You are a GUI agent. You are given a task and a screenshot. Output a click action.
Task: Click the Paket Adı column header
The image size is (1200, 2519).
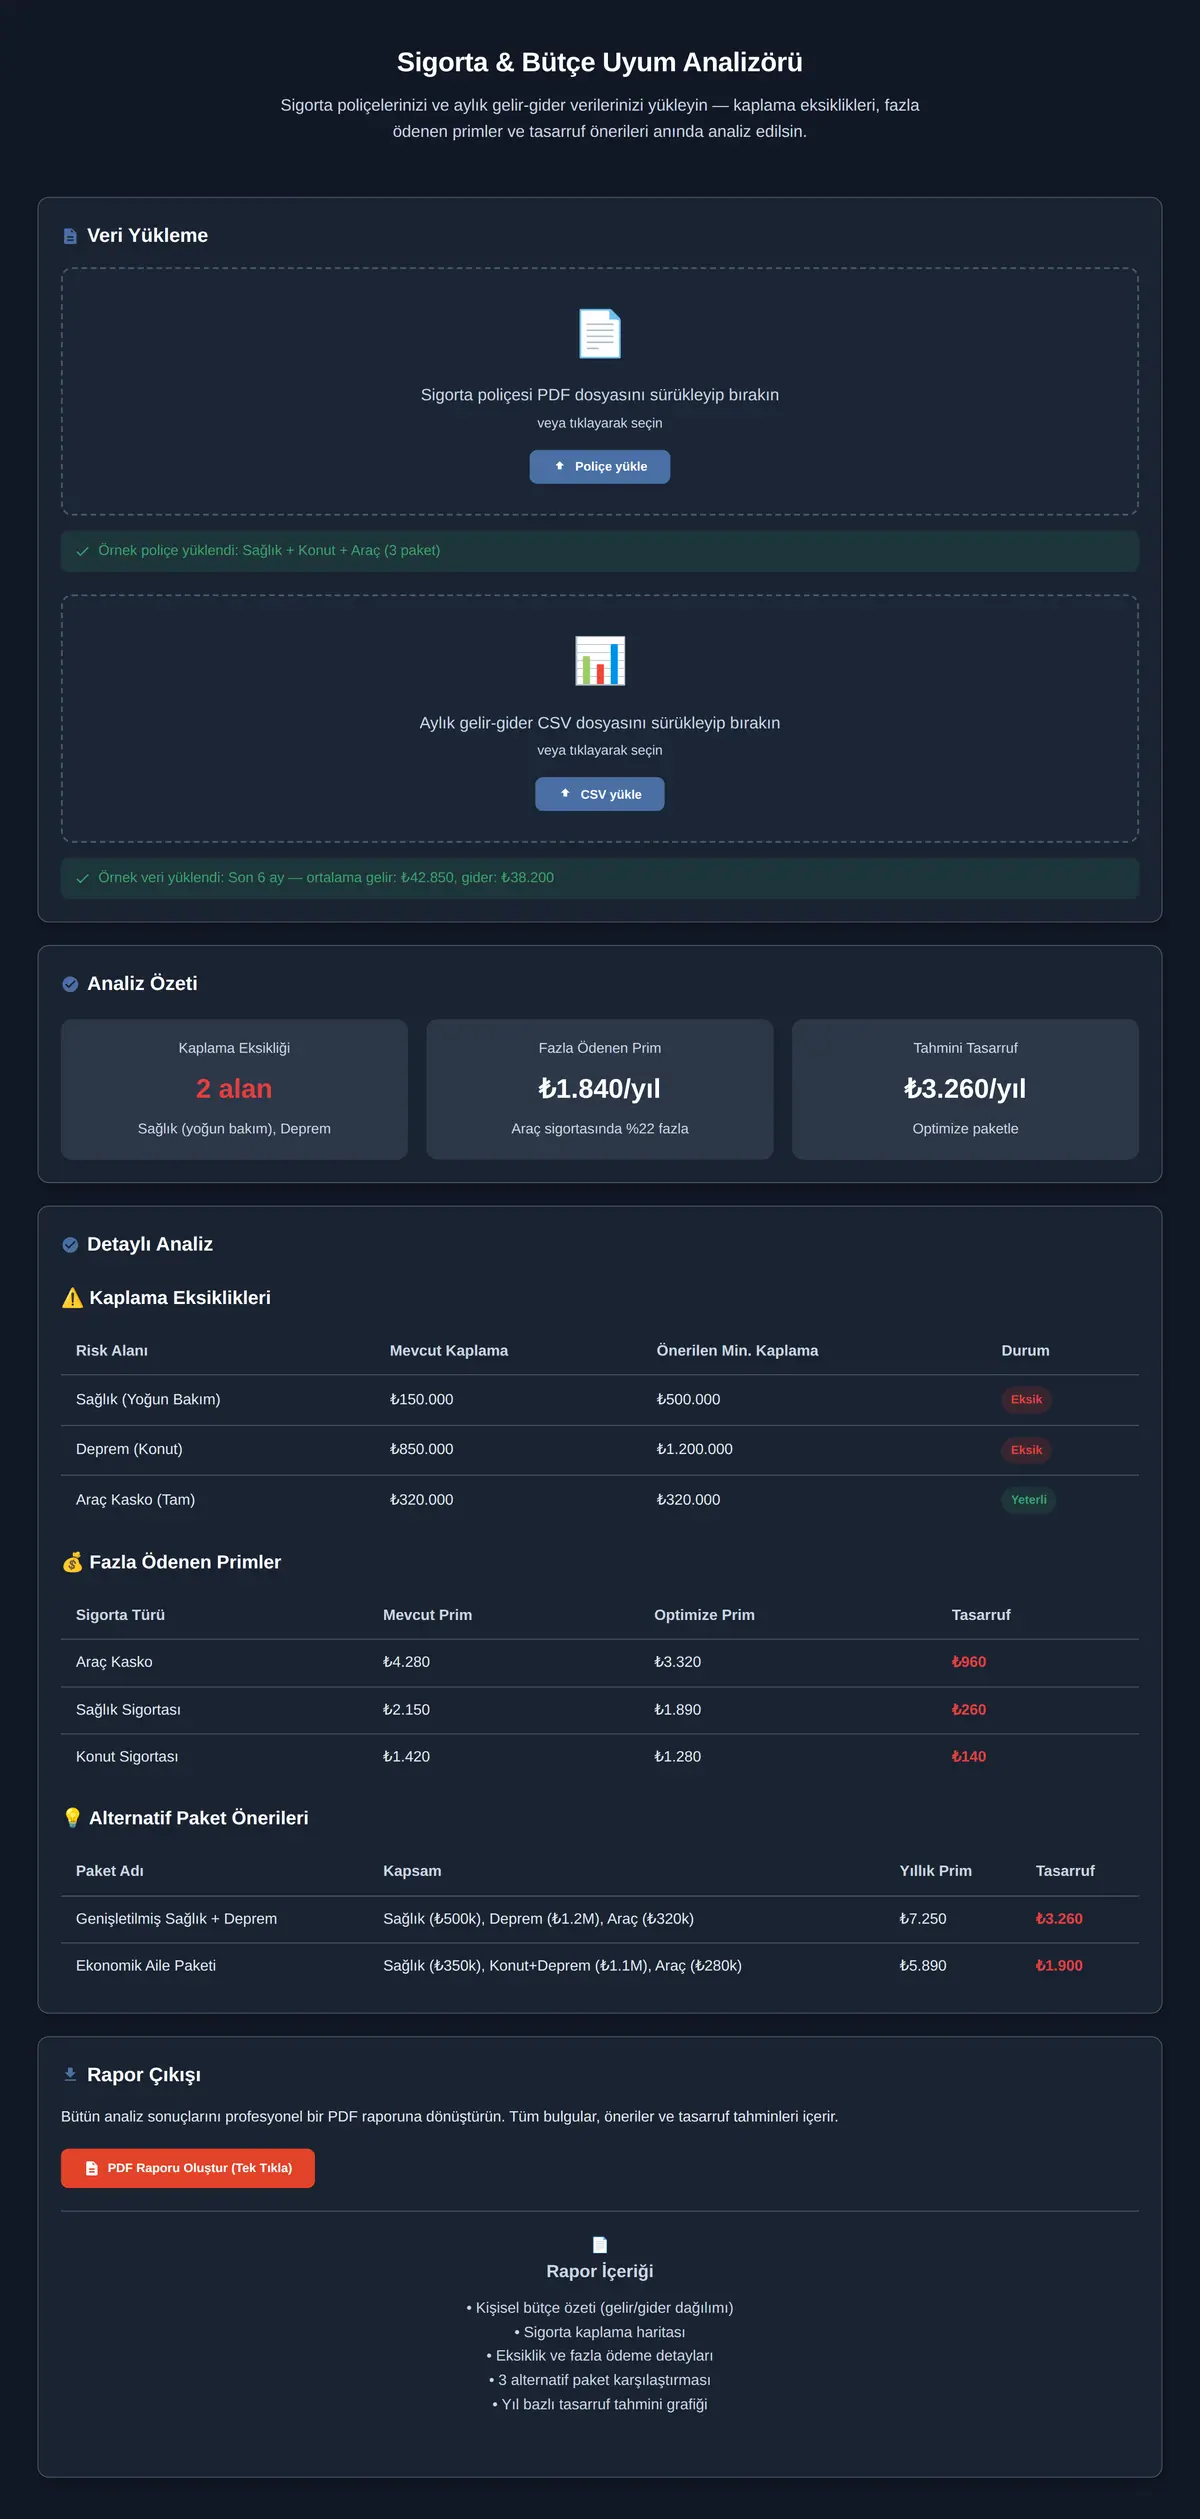click(110, 1871)
